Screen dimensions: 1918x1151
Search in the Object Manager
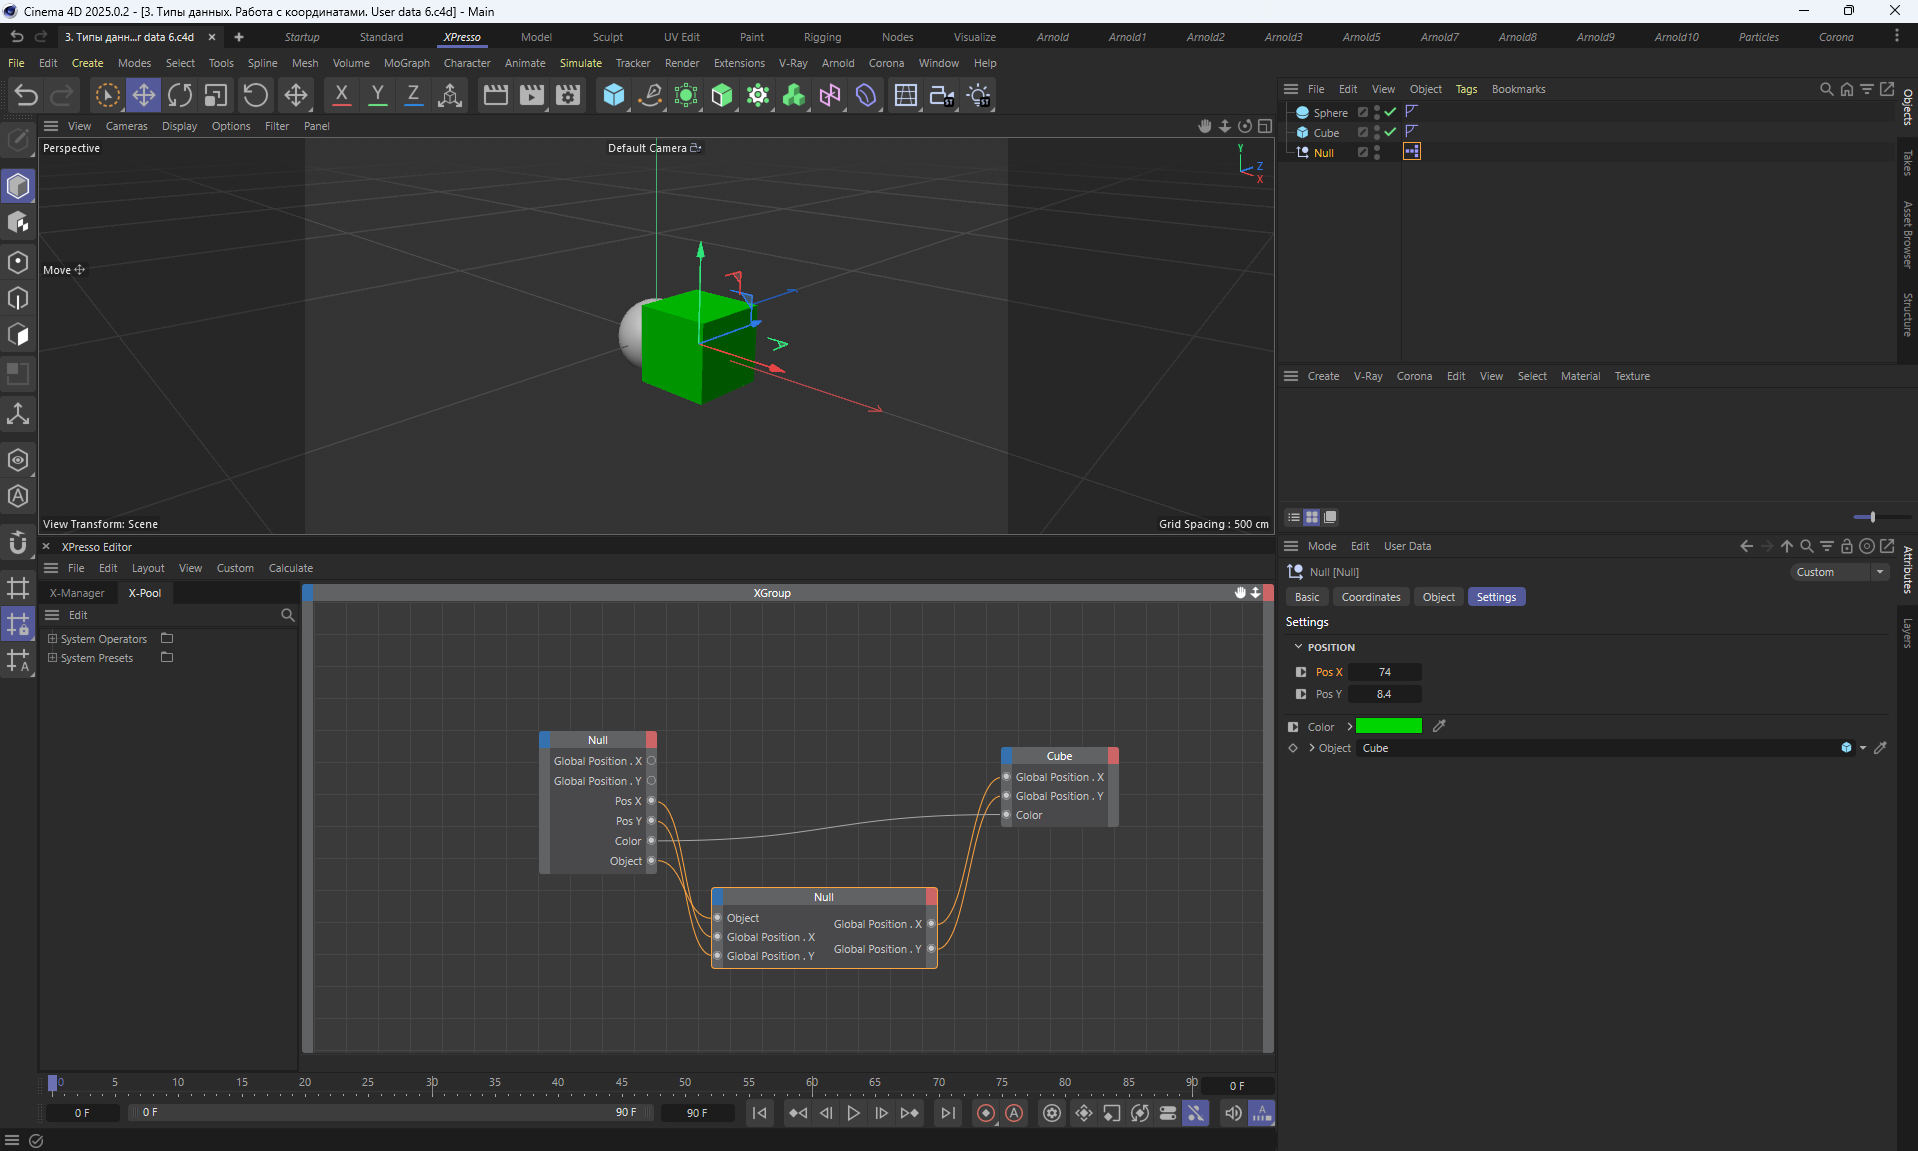[1826, 89]
